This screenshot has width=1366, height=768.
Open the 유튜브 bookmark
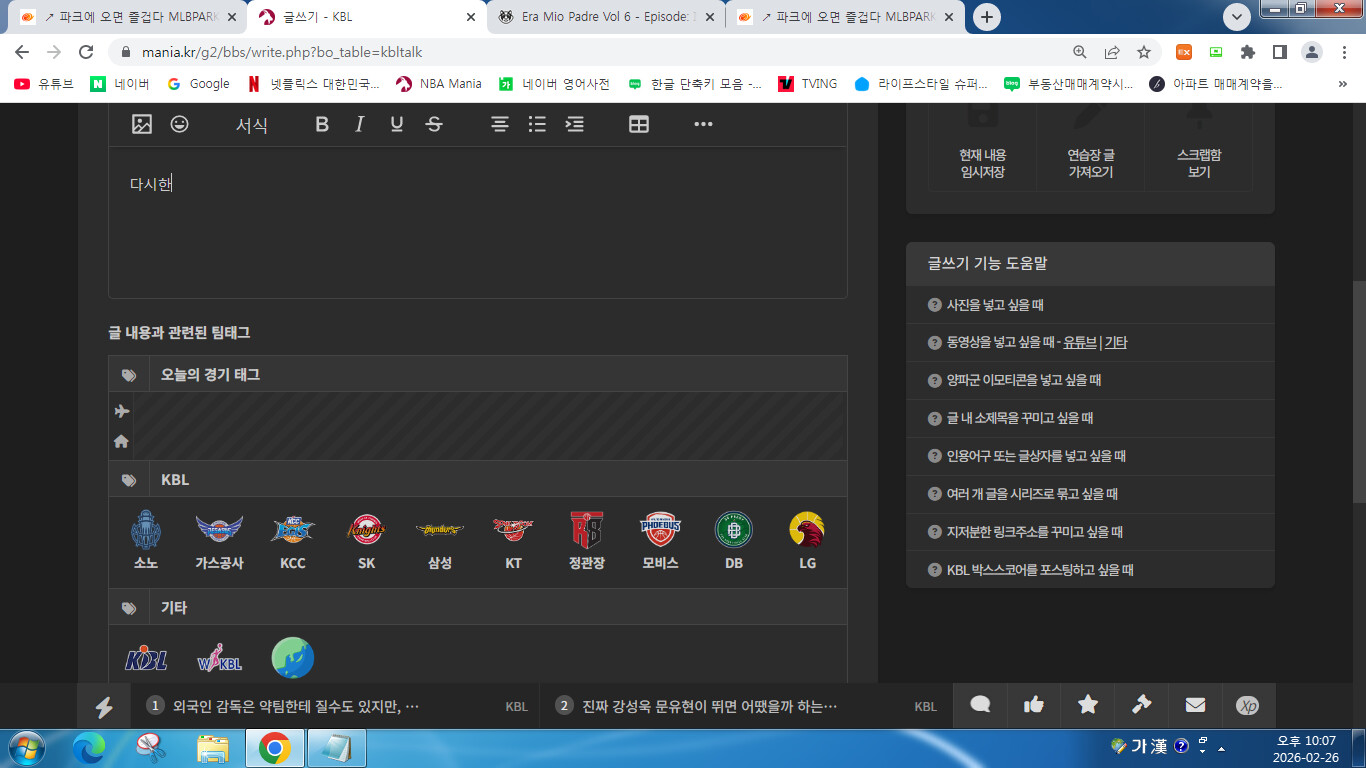point(44,84)
